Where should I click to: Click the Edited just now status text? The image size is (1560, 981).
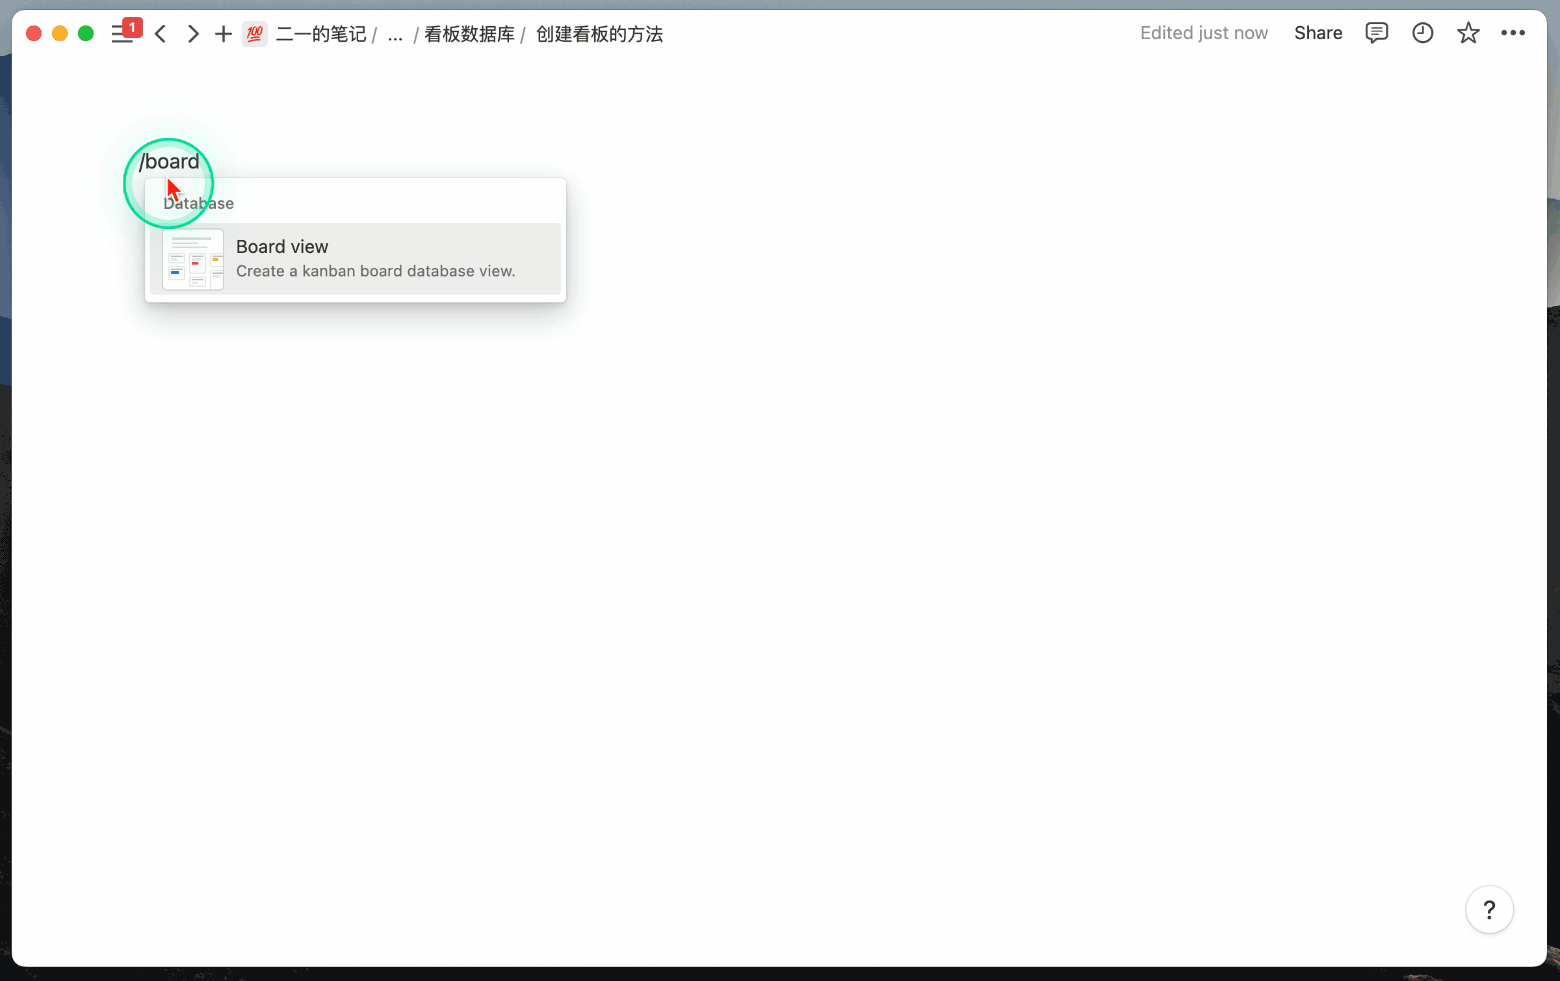(1204, 33)
